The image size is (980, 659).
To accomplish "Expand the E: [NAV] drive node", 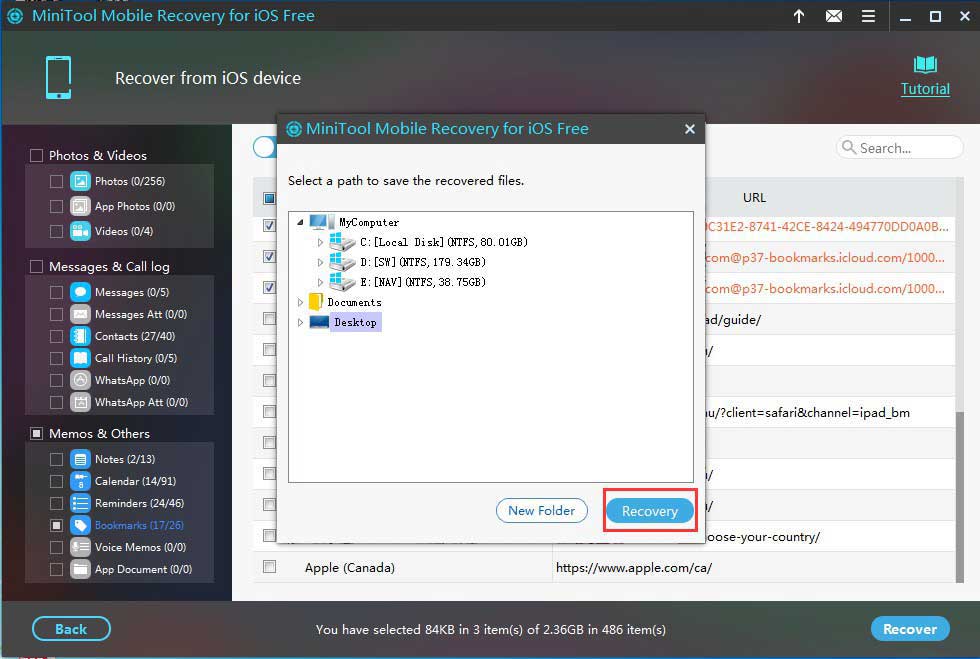I will pos(320,282).
